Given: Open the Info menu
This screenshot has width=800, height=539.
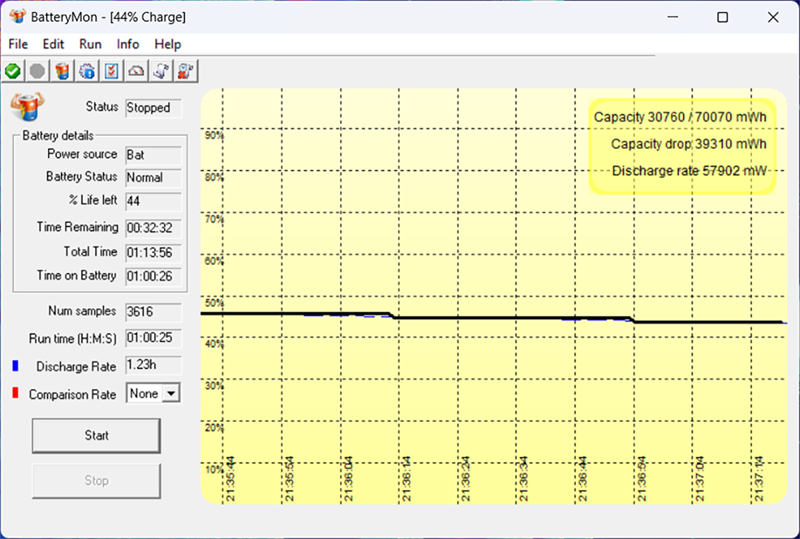Looking at the screenshot, I should click(x=128, y=44).
